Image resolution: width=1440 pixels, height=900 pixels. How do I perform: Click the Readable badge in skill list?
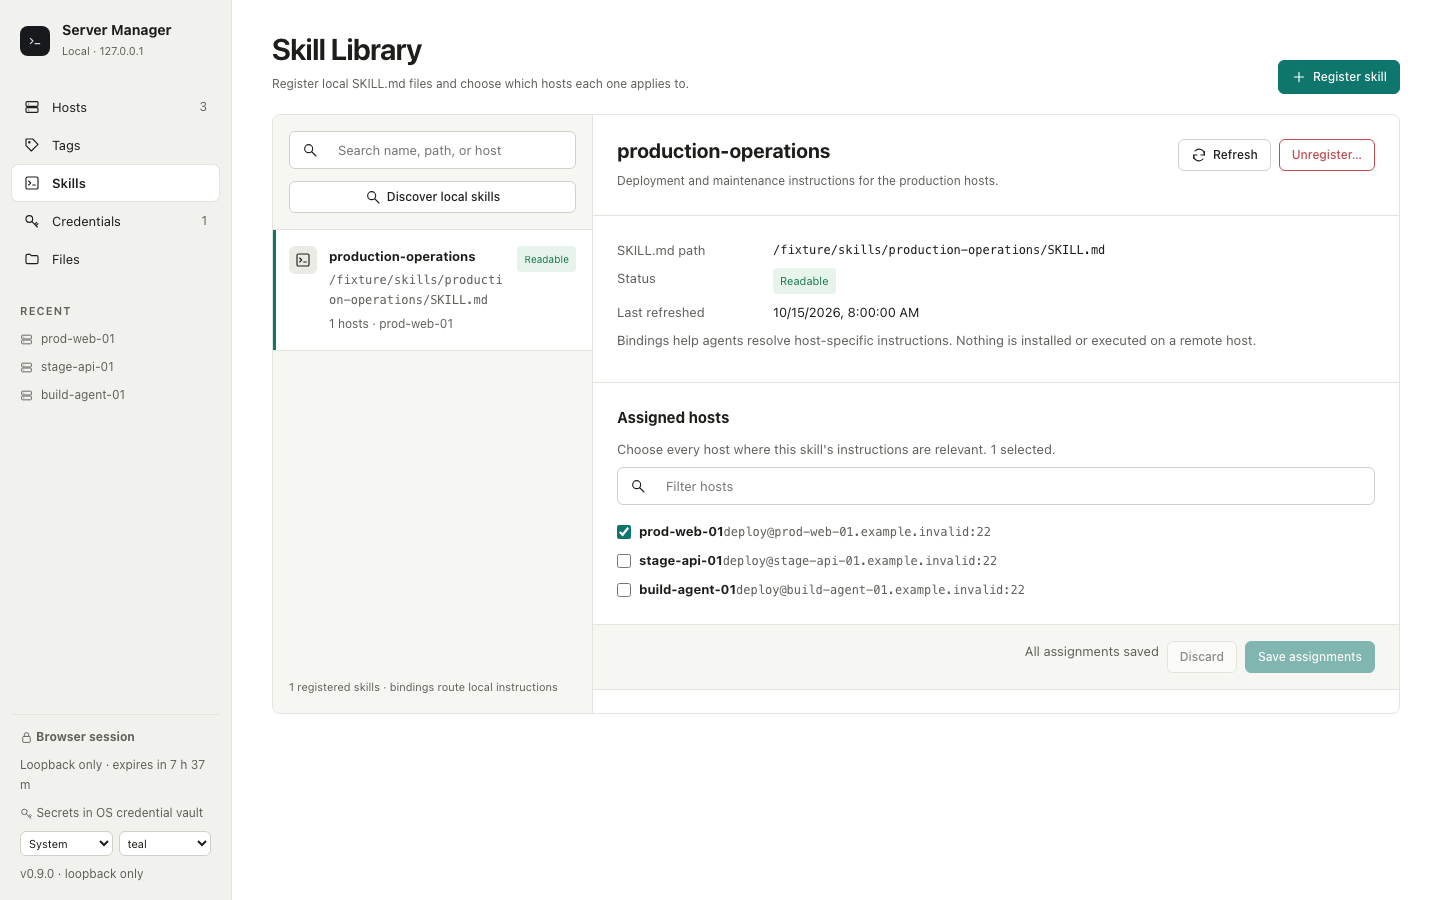tap(546, 259)
